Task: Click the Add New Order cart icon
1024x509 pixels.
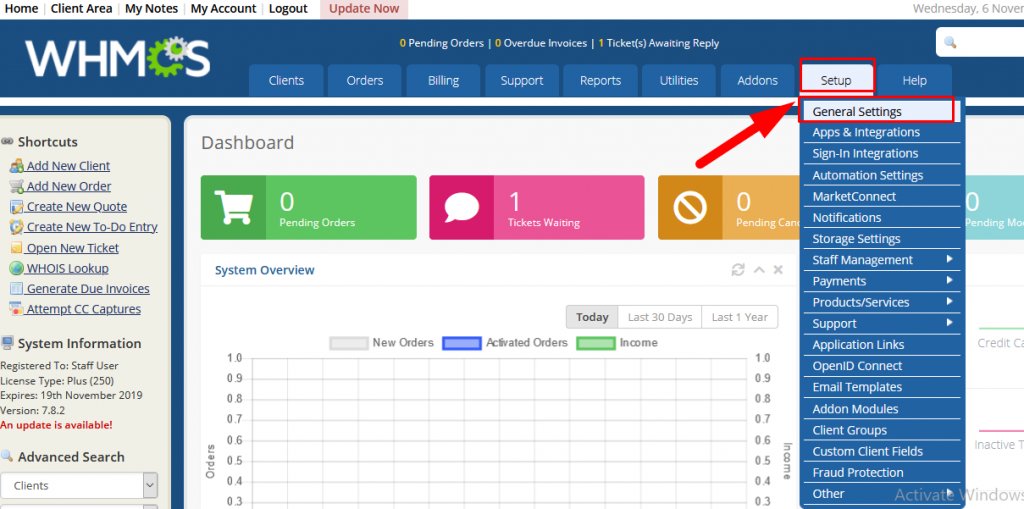Action: pyautogui.click(x=16, y=186)
